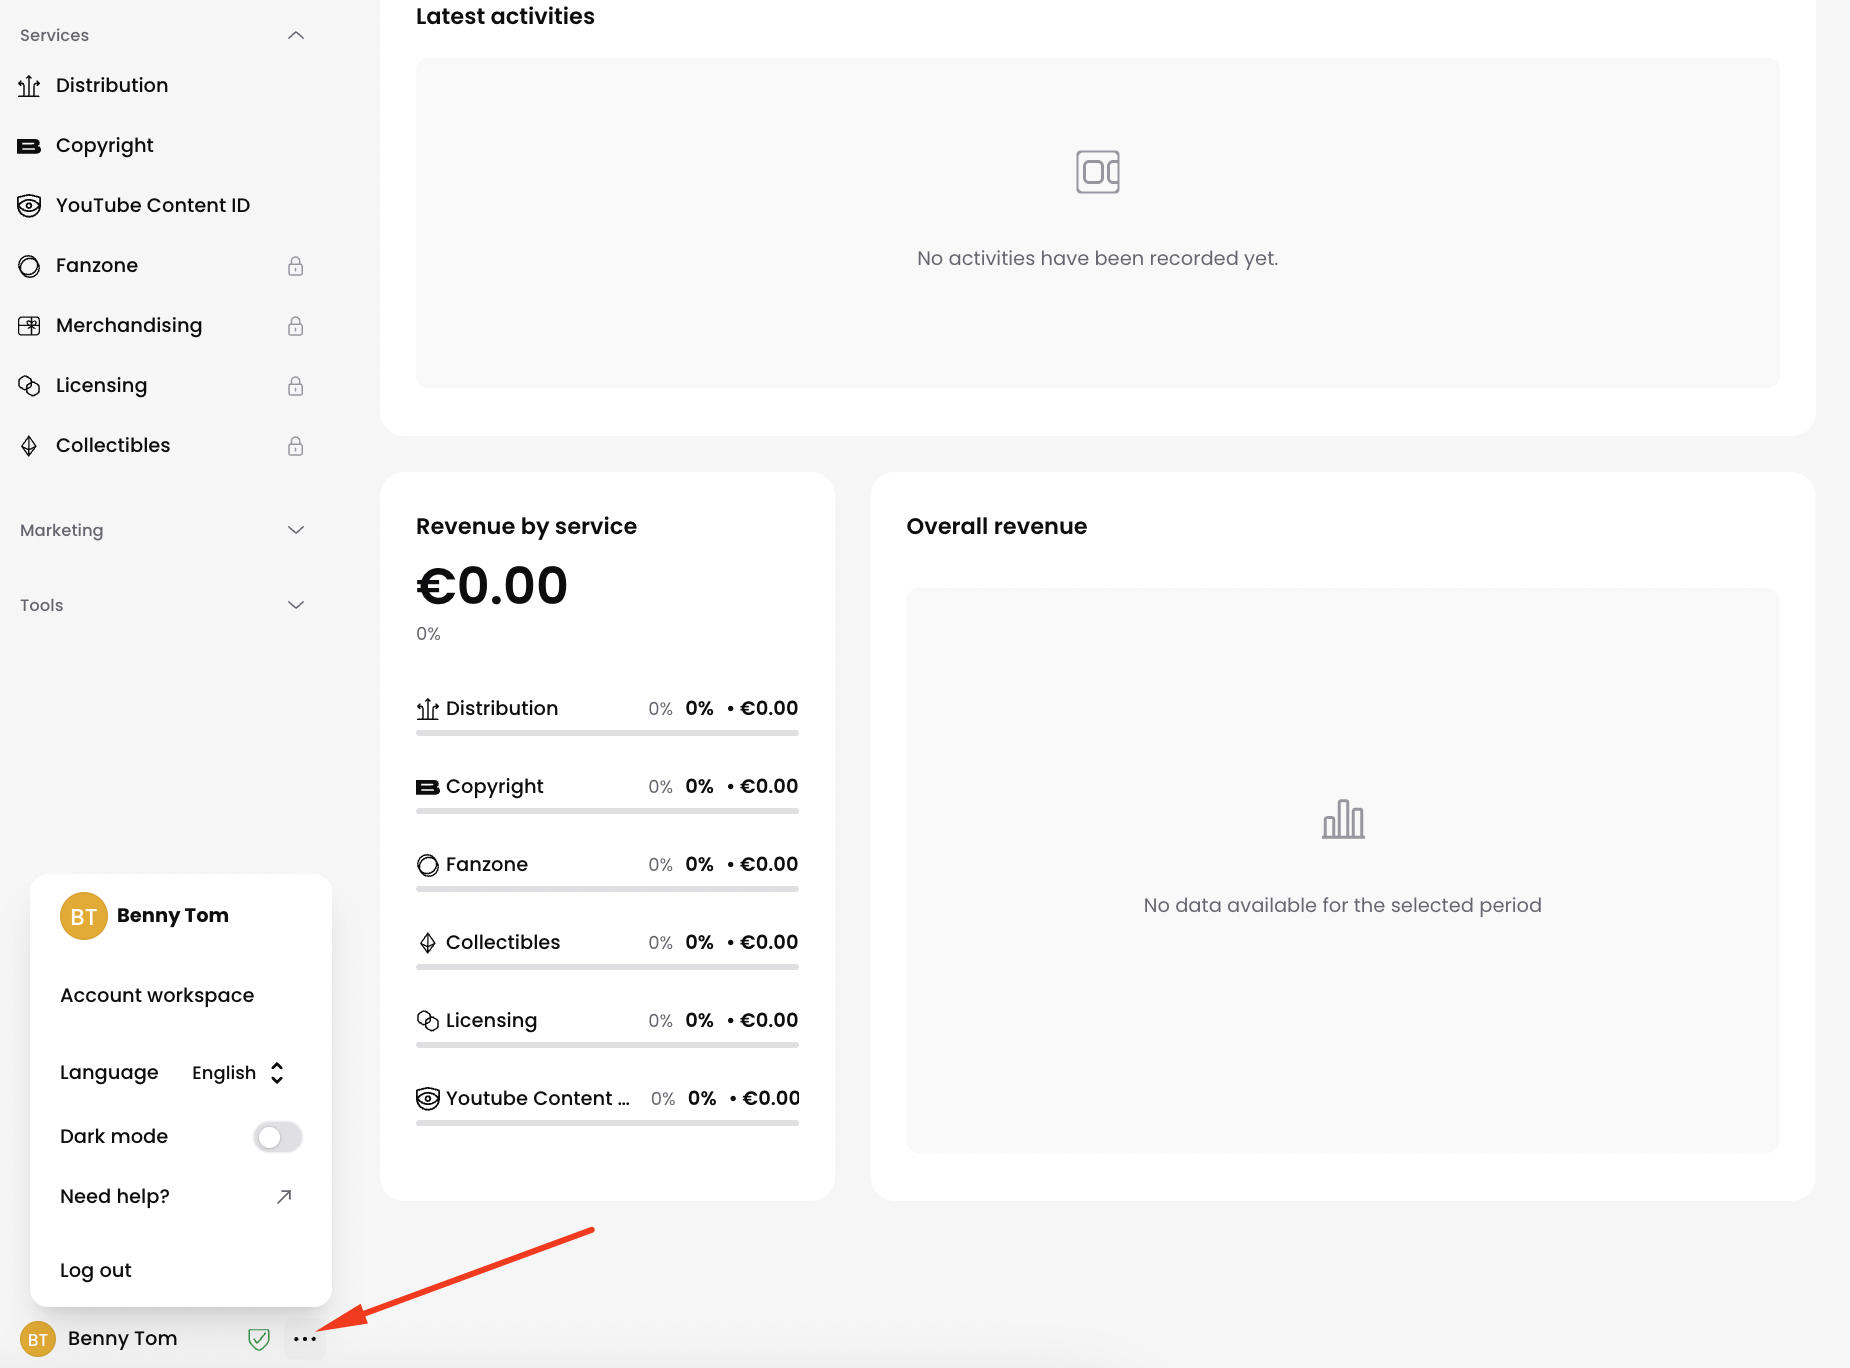Screen dimensions: 1850x1368
Task: Click the green verified shield icon
Action: (x=259, y=1339)
